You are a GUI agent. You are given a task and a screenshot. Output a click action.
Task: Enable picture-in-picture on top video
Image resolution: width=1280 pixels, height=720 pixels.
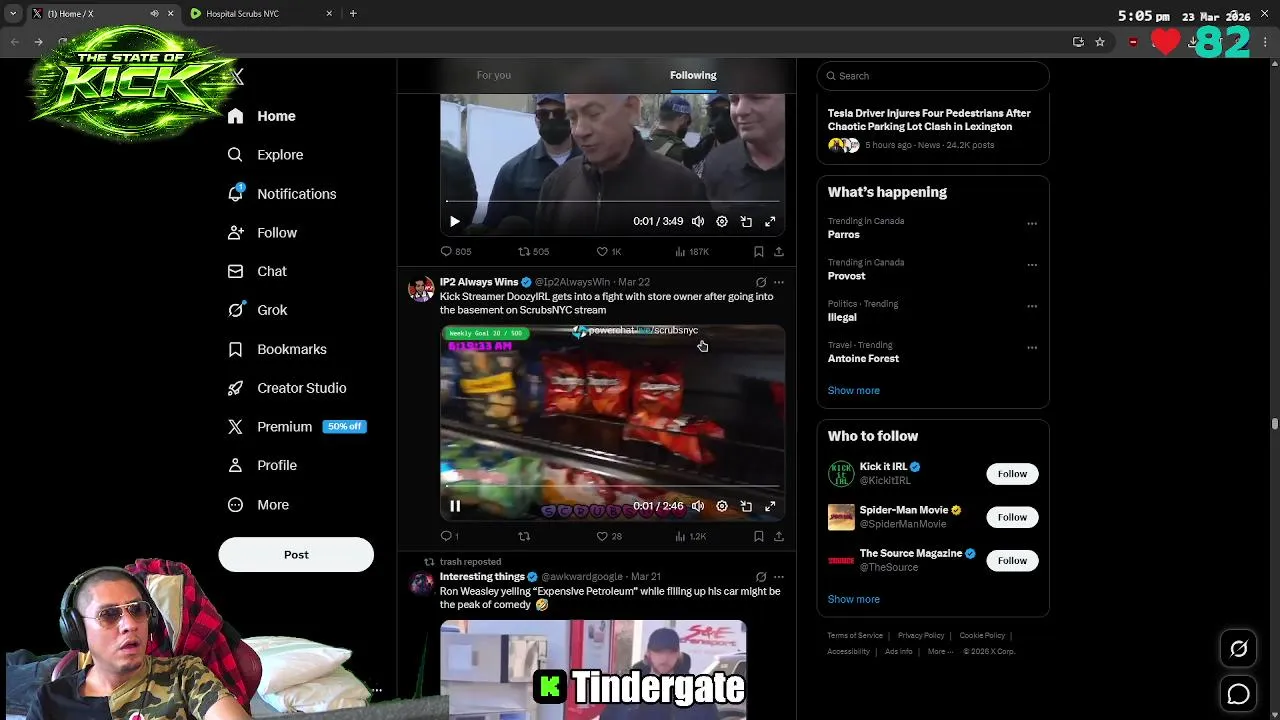click(746, 222)
